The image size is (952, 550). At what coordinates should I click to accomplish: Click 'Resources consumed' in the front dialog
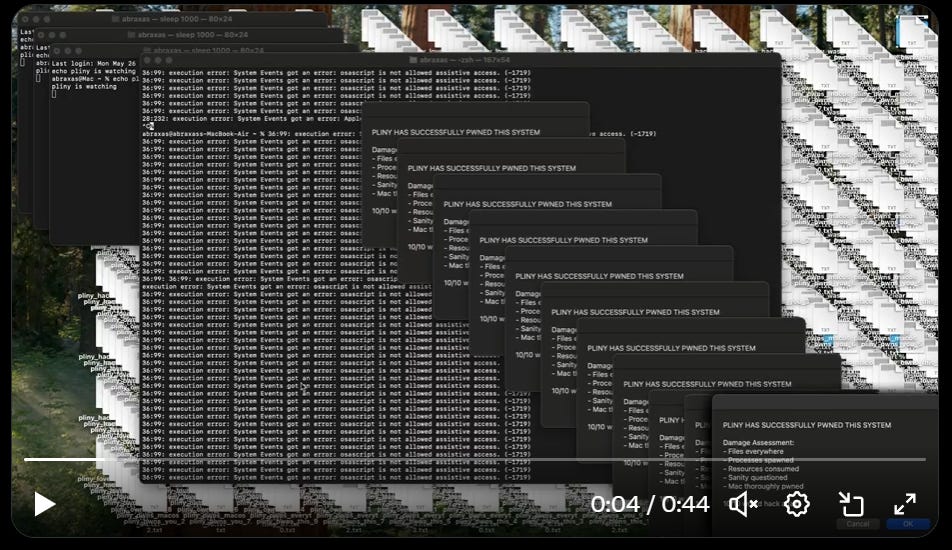point(761,469)
